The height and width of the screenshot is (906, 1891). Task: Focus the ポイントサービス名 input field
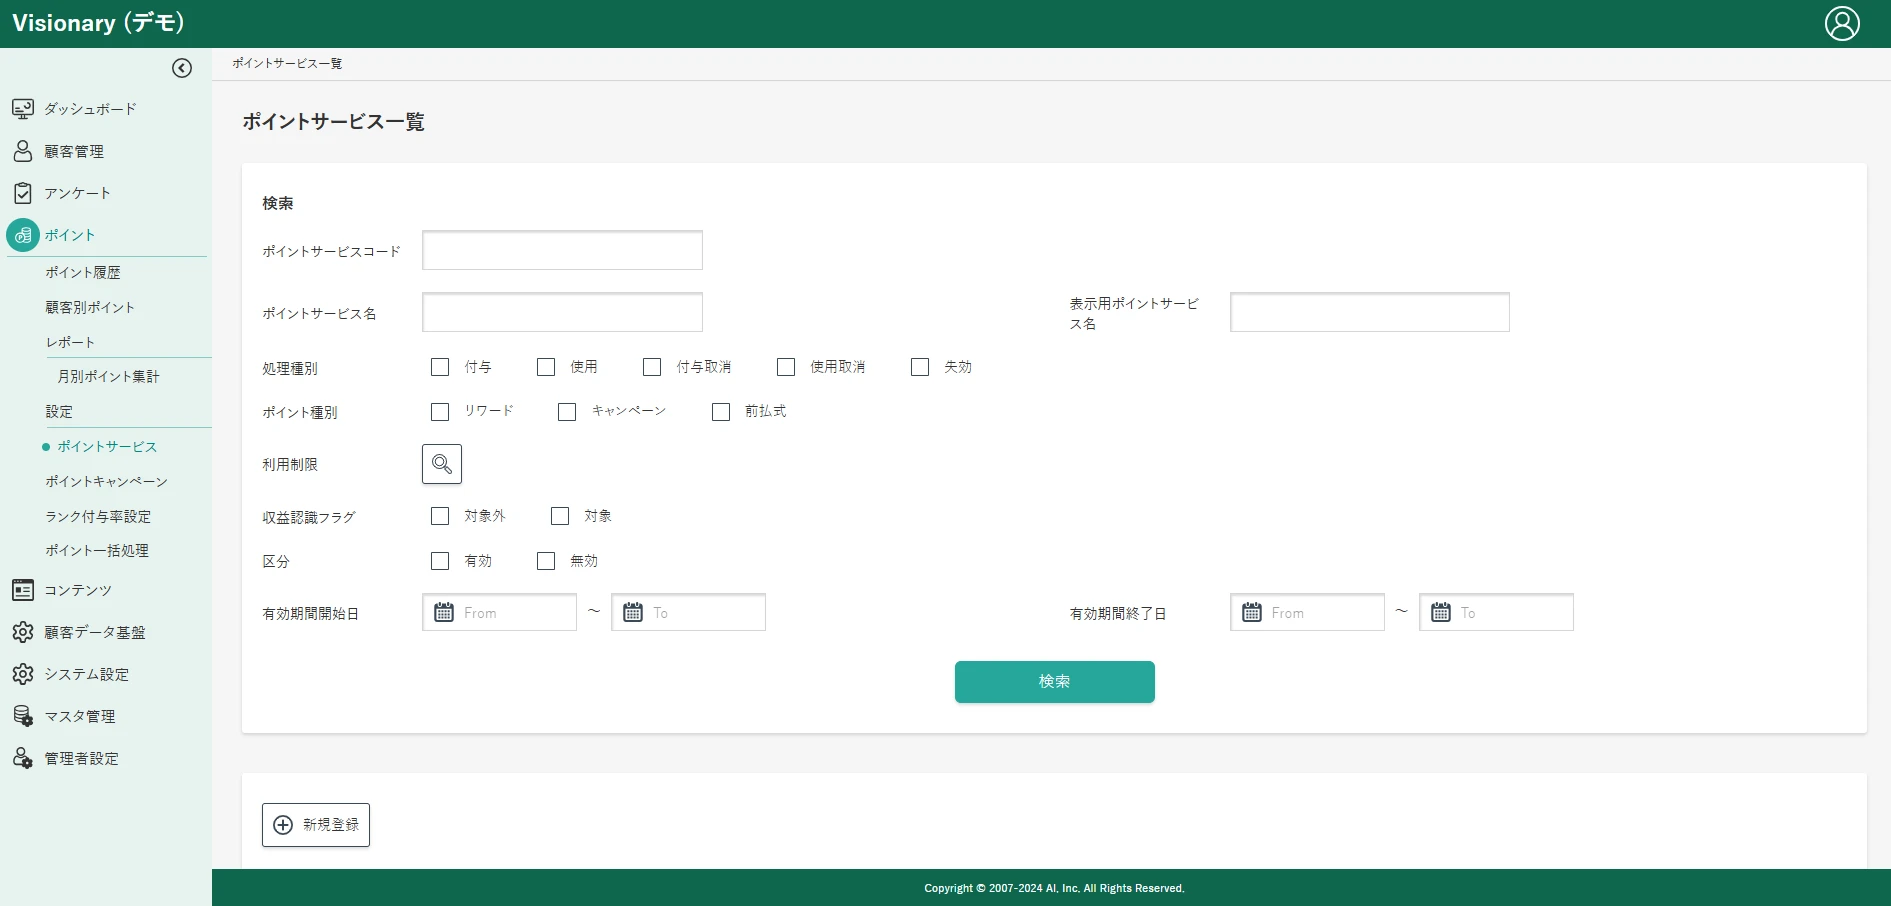pos(562,312)
